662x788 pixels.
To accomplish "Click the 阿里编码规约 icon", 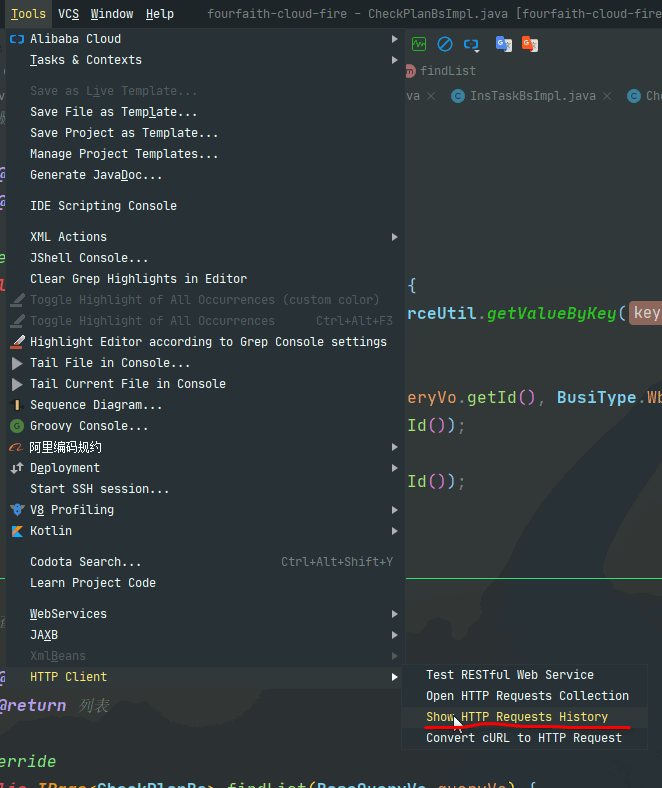I will coord(16,447).
